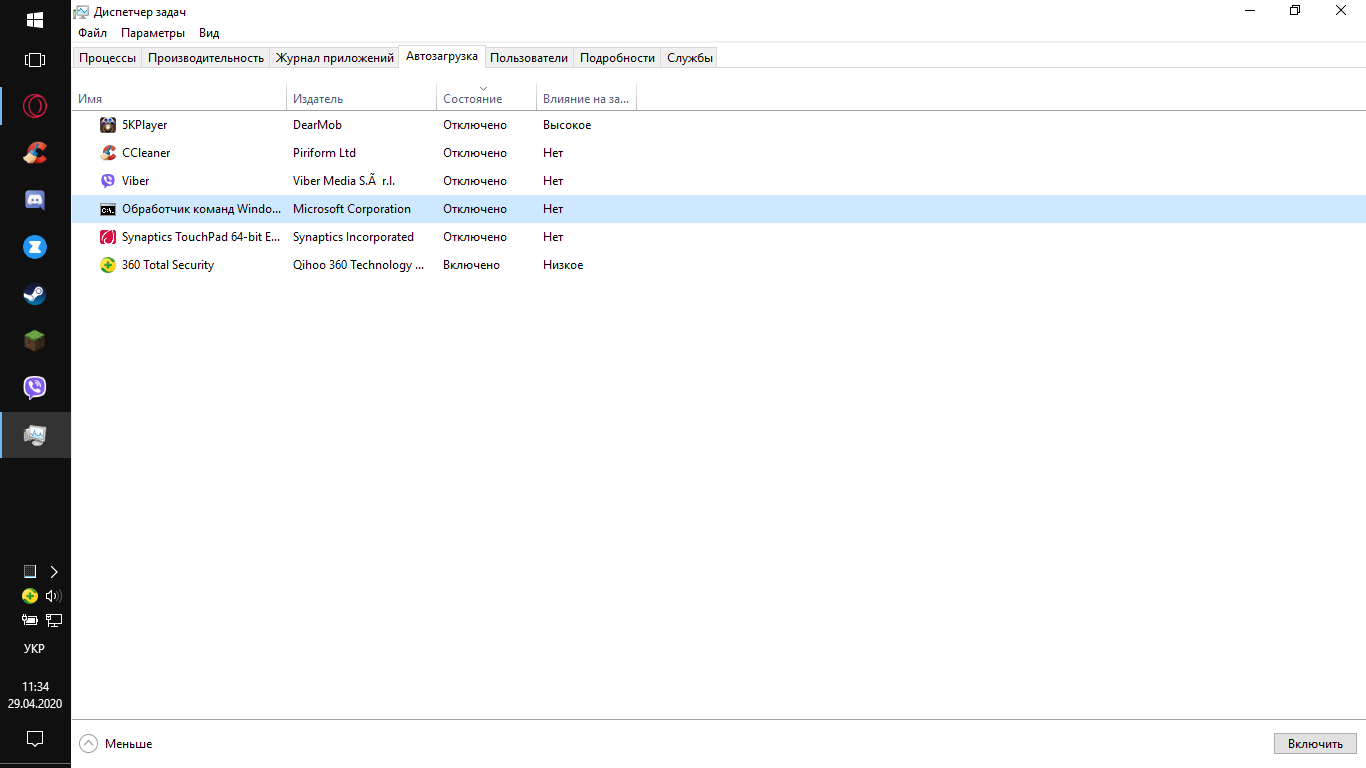Select the Автозагрузка tab
Screen dimensions: 1366x768
point(442,57)
